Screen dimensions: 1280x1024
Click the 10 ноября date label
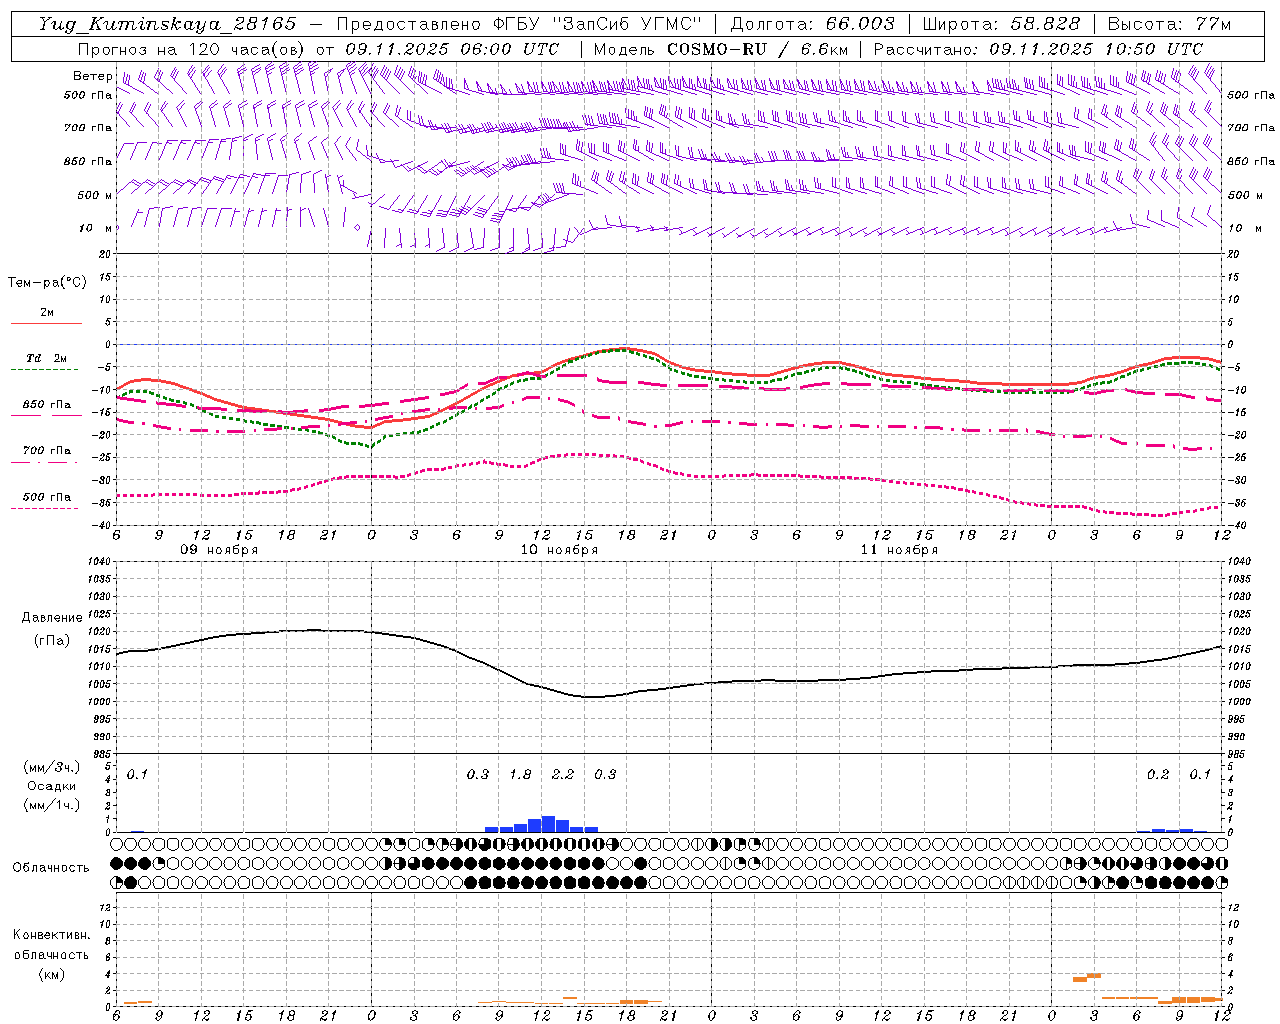pyautogui.click(x=559, y=550)
